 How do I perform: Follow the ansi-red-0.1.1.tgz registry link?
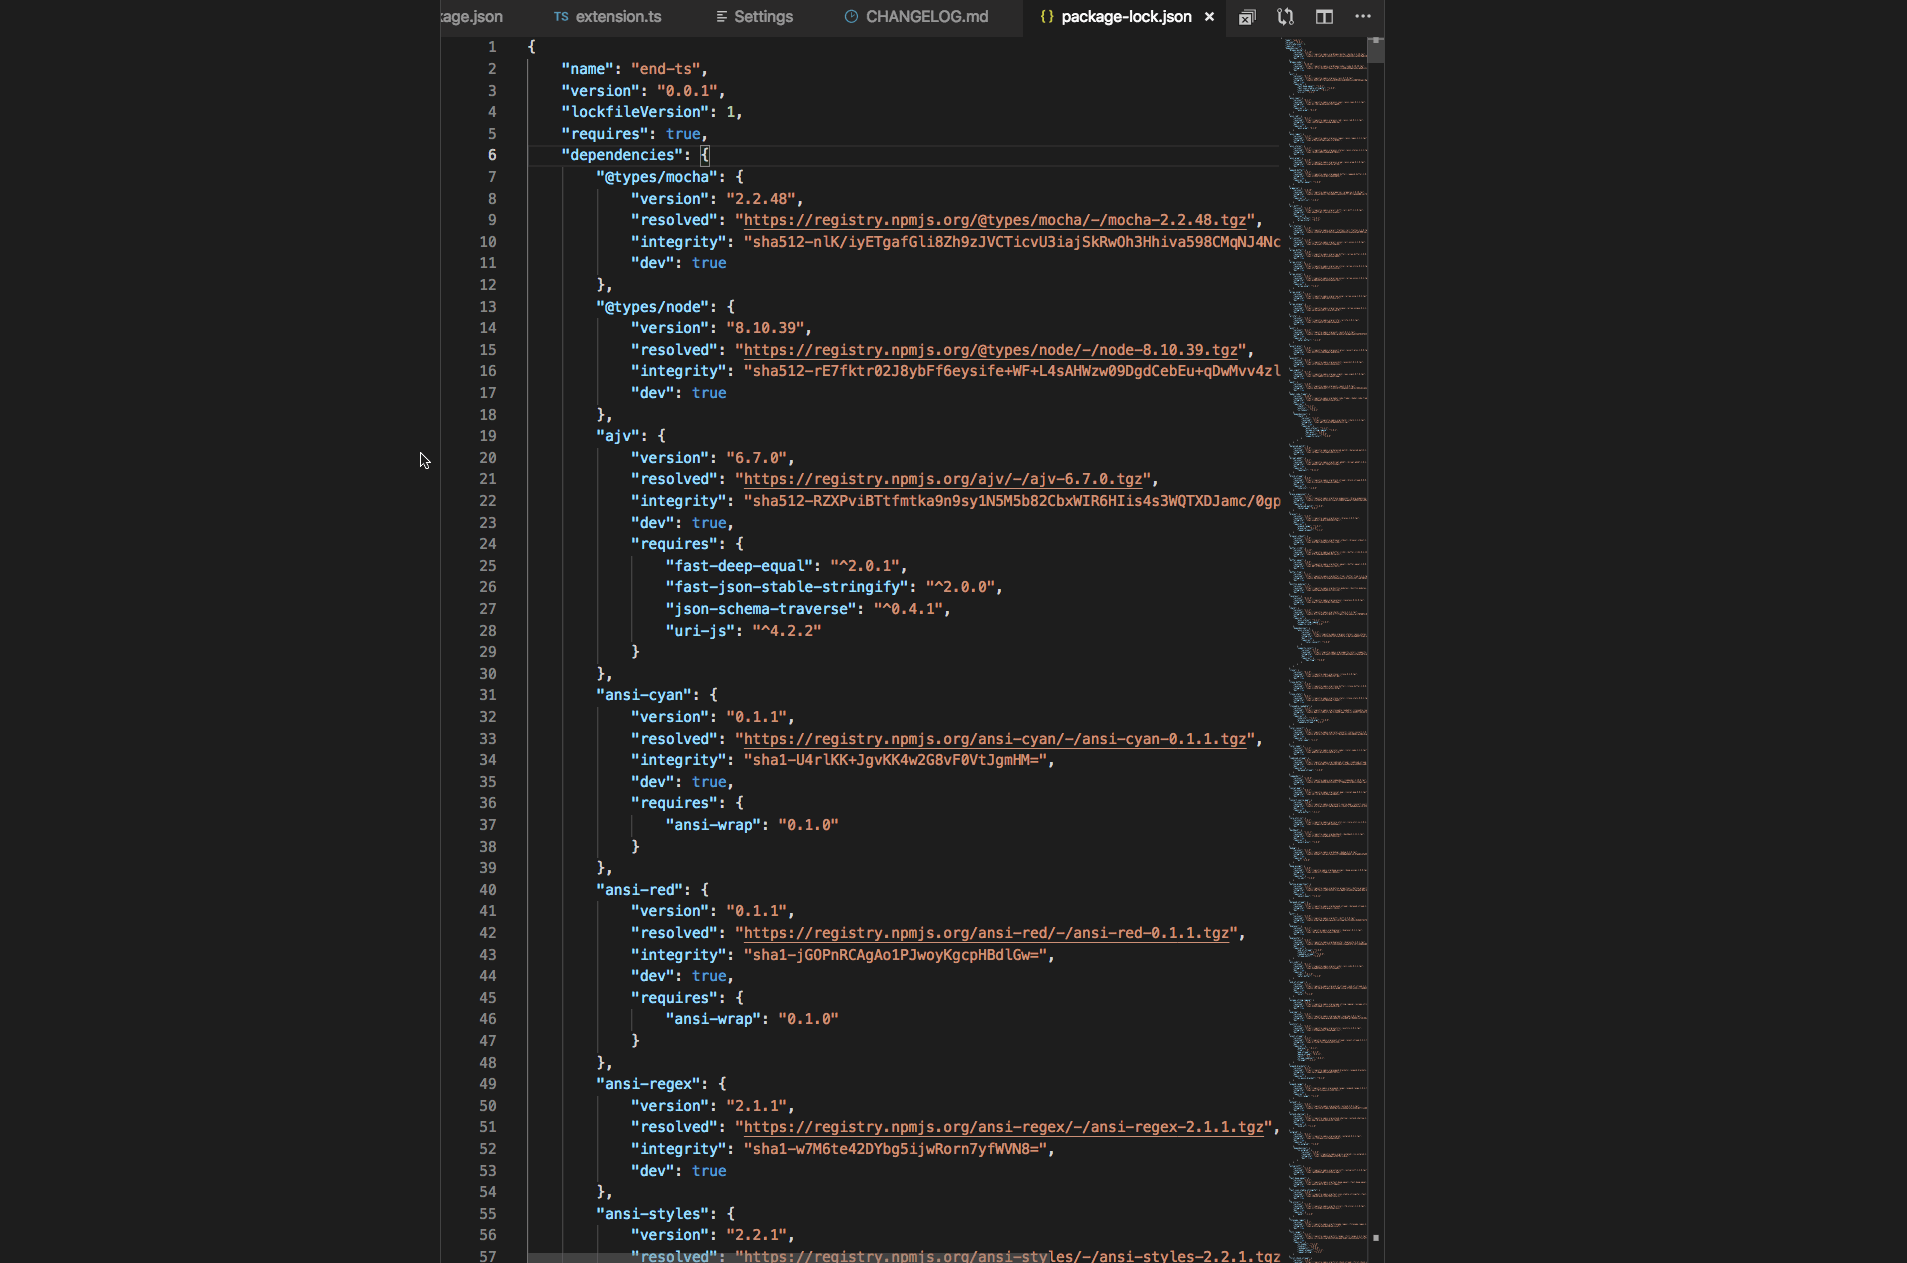coord(986,933)
